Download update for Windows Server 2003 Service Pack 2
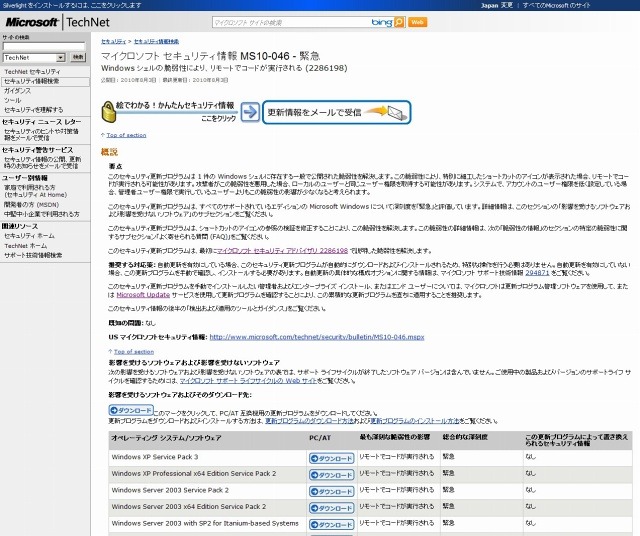The height and width of the screenshot is (536, 640). coord(331,492)
